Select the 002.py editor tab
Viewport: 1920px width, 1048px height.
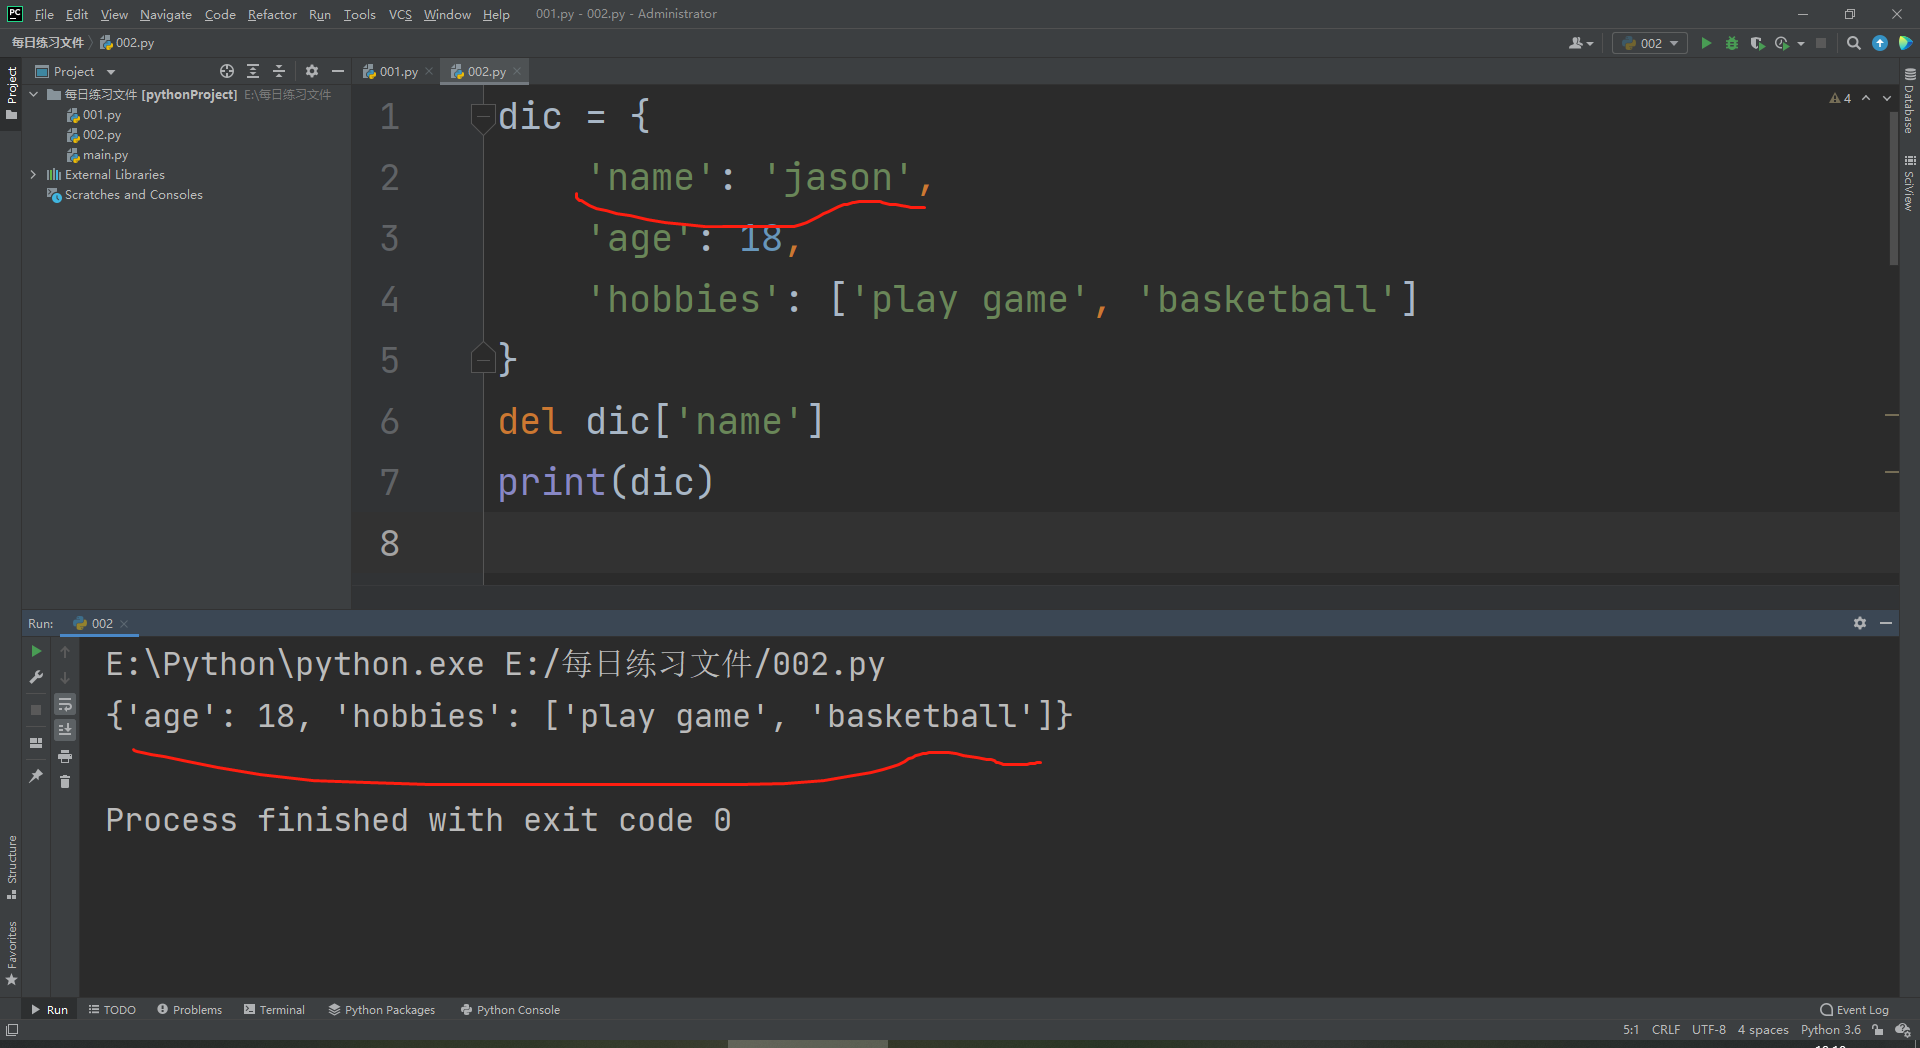point(484,71)
